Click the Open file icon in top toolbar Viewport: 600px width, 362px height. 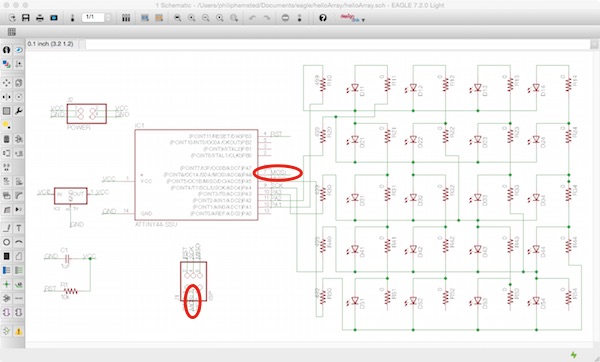[x=12, y=18]
